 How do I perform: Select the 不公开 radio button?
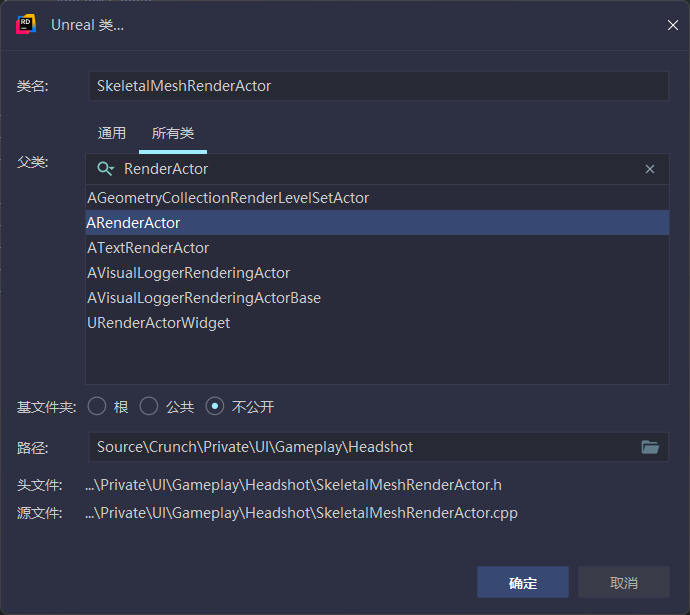pyautogui.click(x=215, y=406)
